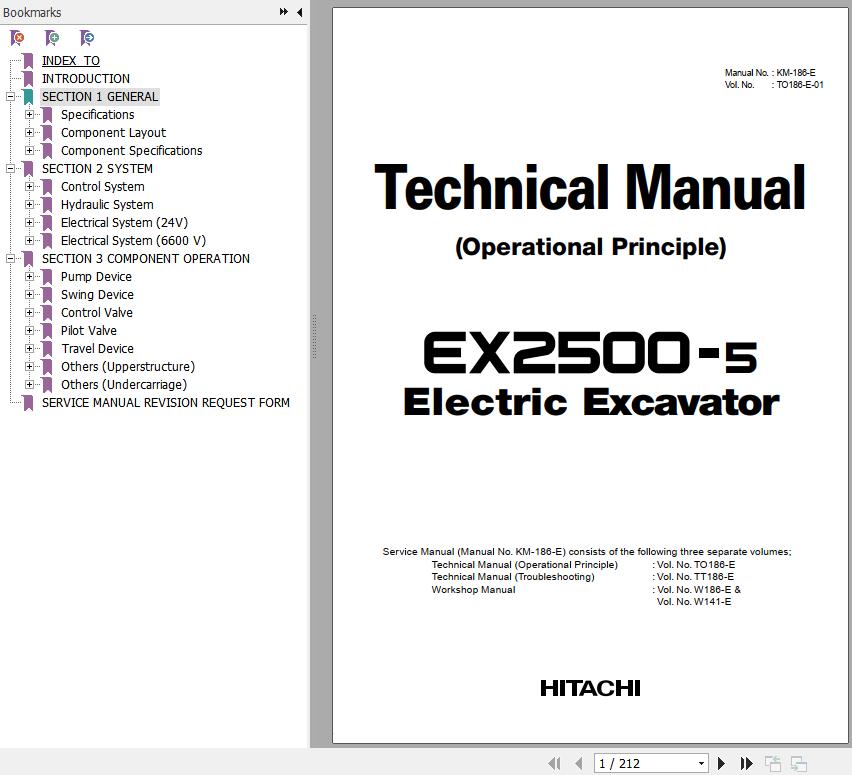Viewport: 852px width, 775px height.
Task: Open the Swing Device bookmark
Action: (97, 295)
